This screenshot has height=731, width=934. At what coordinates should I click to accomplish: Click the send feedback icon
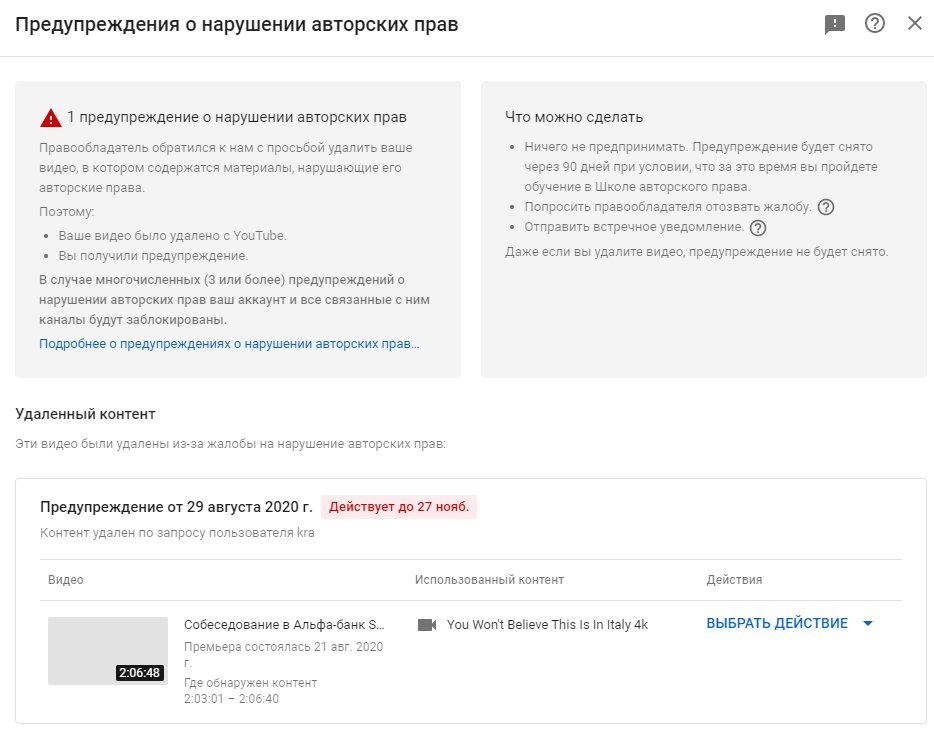835,25
